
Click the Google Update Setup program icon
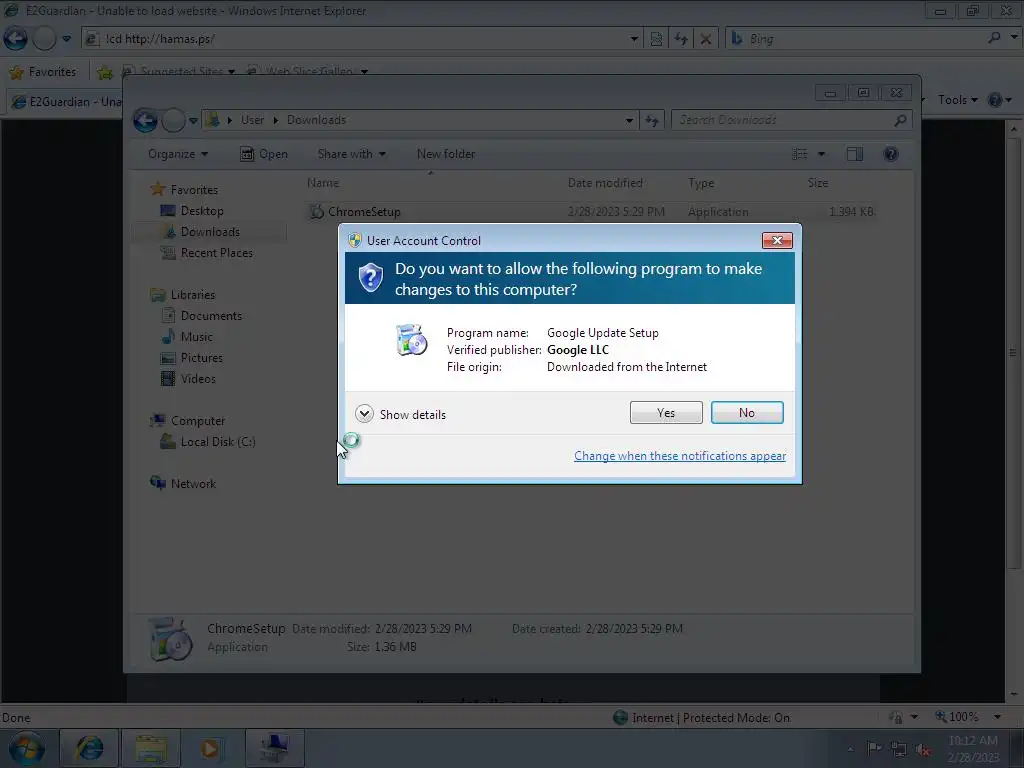point(411,340)
